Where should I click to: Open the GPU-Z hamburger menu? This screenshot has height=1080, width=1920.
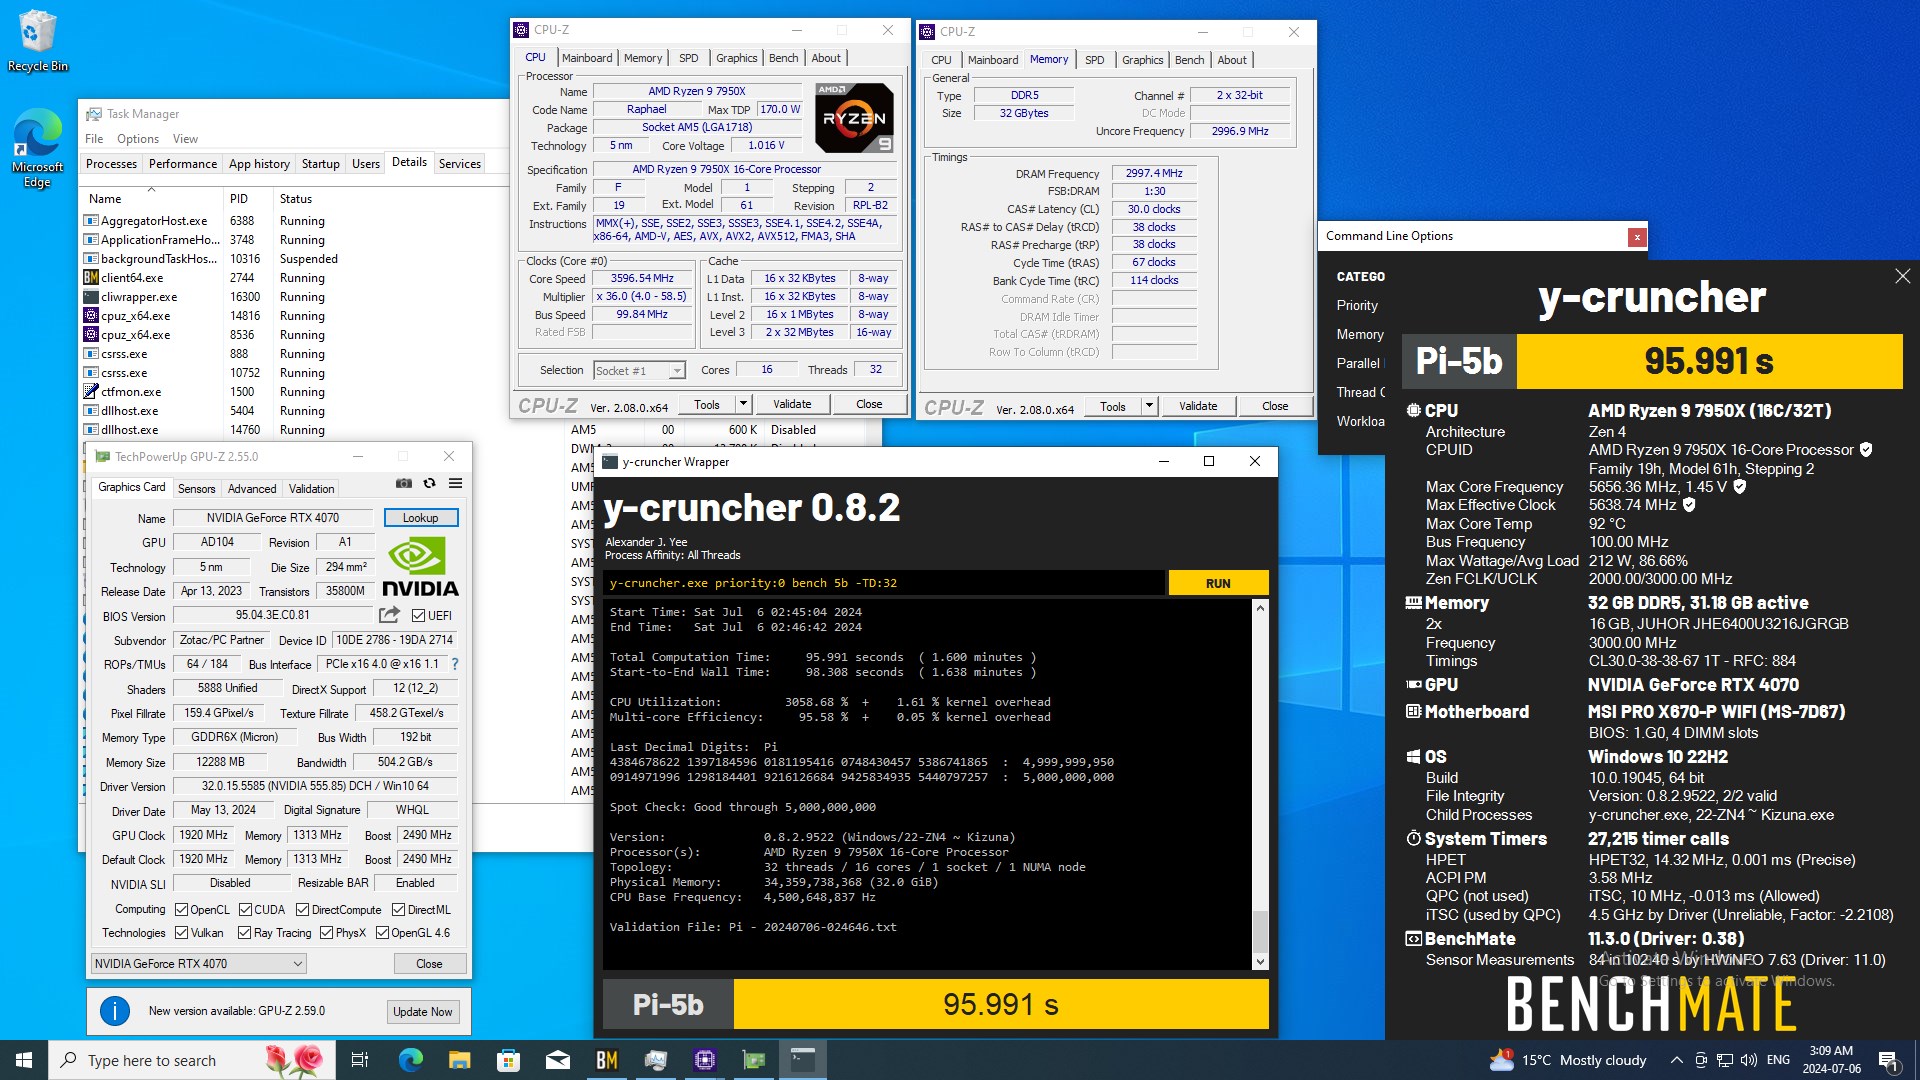pos(455,483)
